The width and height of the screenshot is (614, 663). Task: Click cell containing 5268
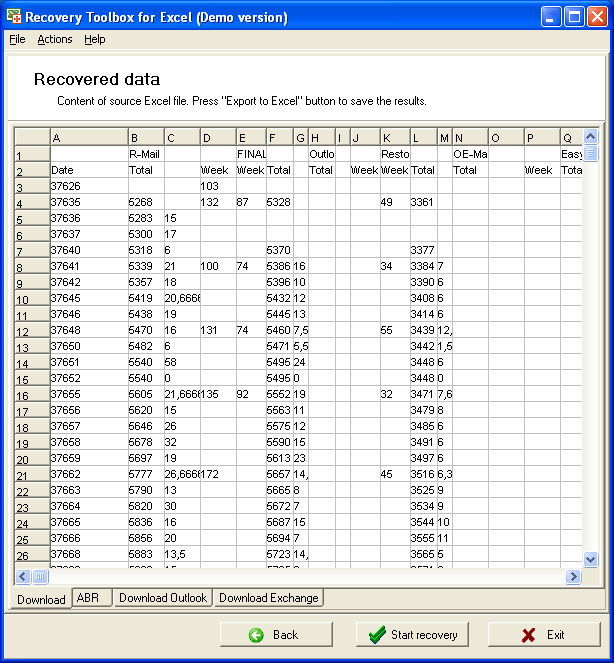pyautogui.click(x=146, y=202)
